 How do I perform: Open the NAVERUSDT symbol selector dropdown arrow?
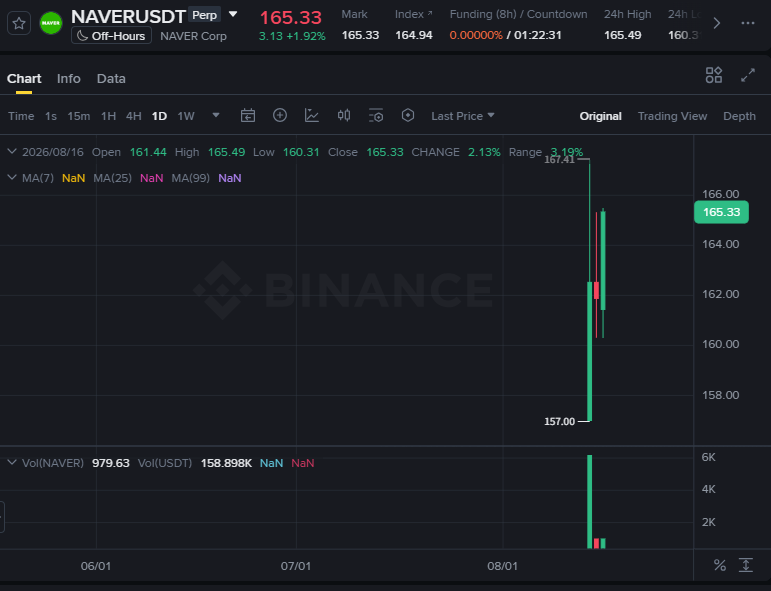coord(233,14)
